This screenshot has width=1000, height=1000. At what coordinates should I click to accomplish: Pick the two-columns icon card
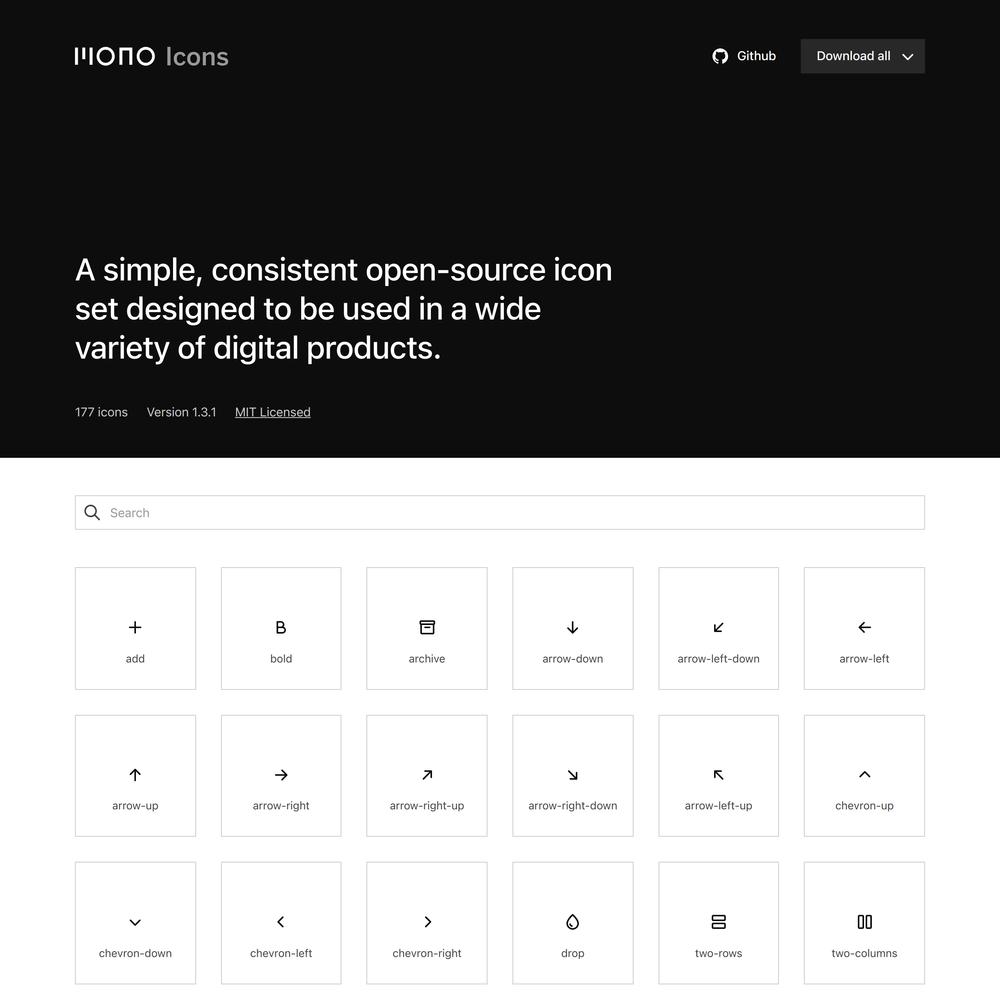coord(864,923)
